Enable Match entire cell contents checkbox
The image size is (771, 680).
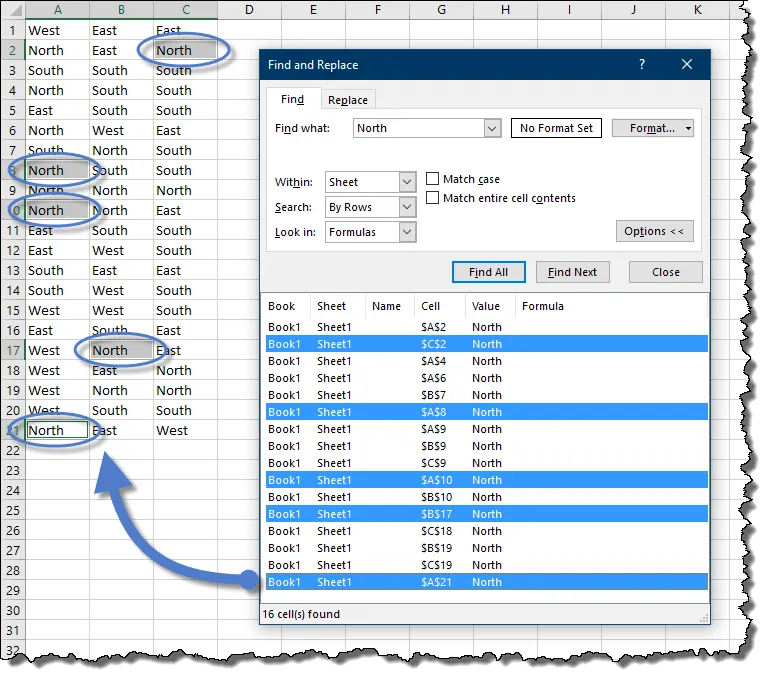click(432, 198)
